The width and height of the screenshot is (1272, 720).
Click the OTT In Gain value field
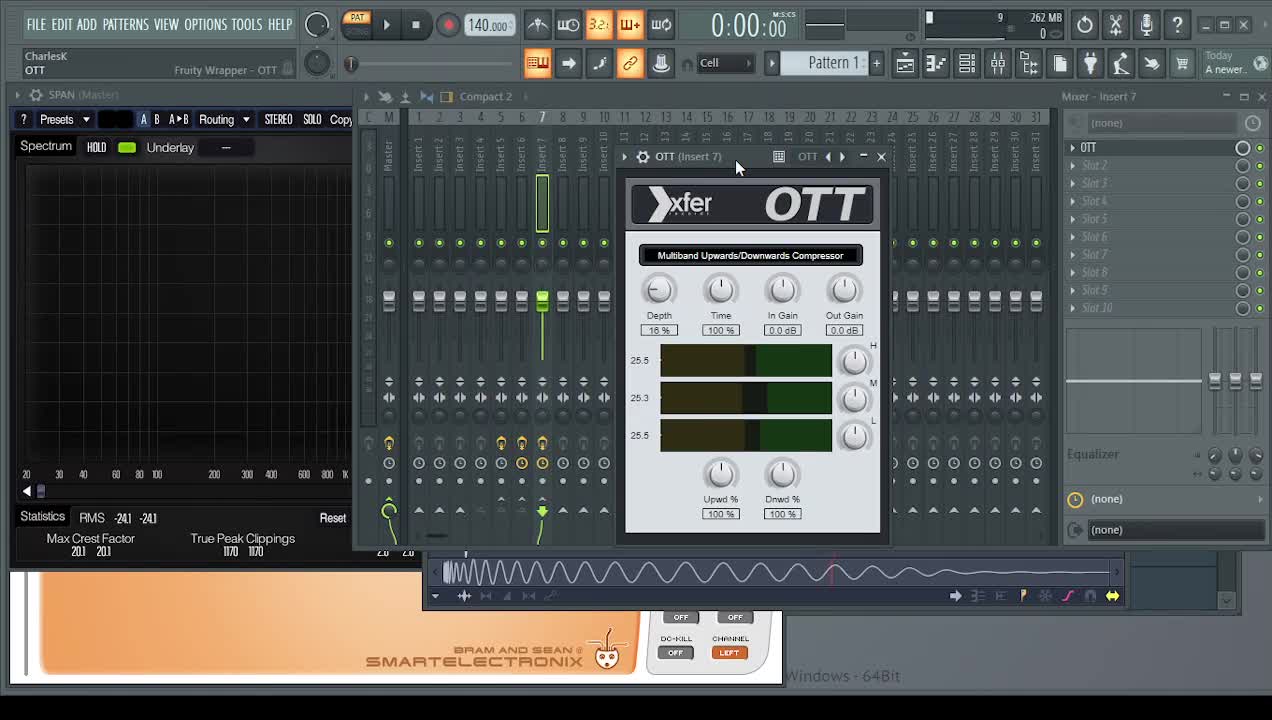point(782,330)
